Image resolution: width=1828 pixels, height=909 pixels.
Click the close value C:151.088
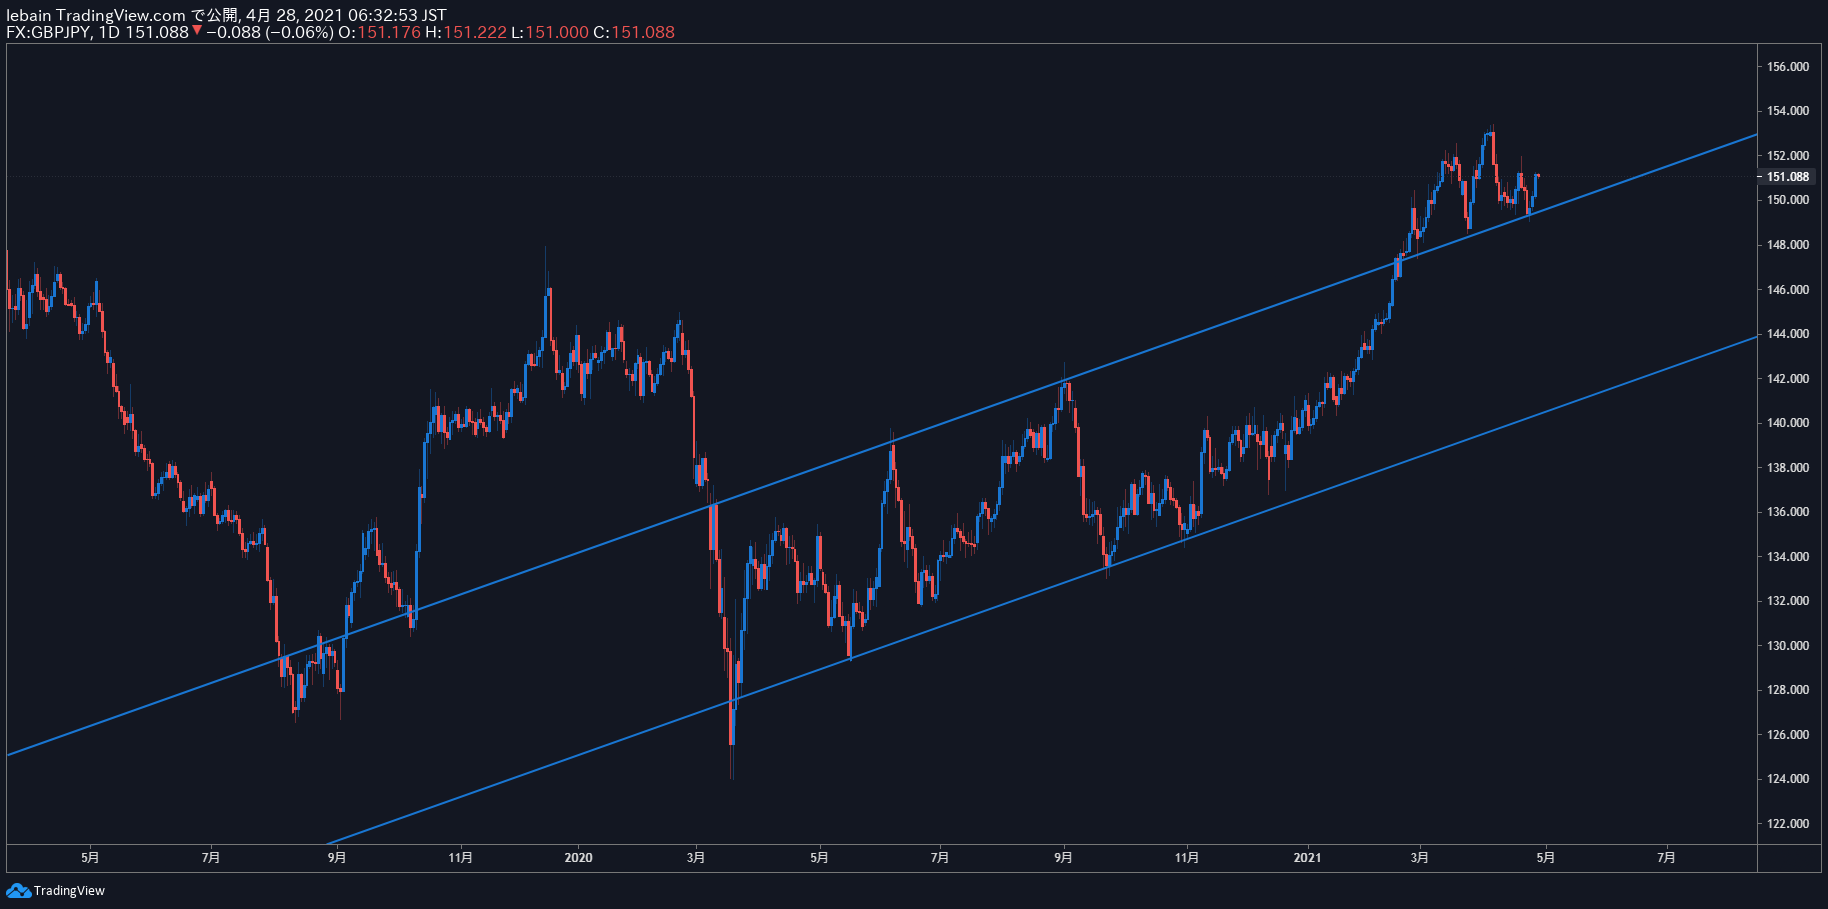[x=634, y=32]
